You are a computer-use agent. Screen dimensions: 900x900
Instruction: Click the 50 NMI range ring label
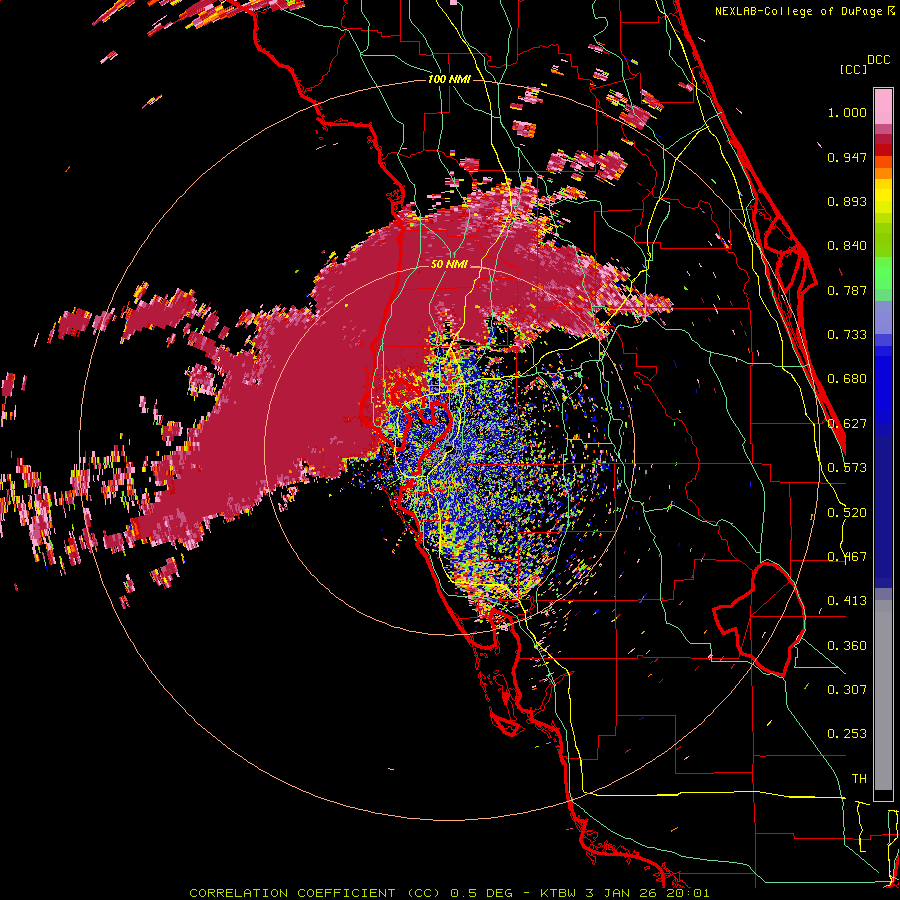pos(449,265)
